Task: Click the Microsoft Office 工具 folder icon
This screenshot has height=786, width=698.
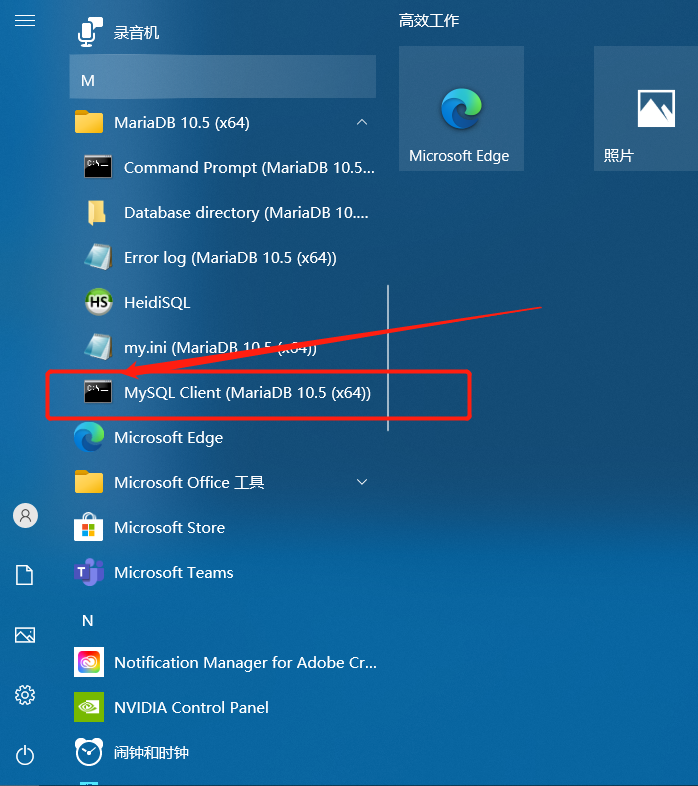Action: pyautogui.click(x=89, y=482)
